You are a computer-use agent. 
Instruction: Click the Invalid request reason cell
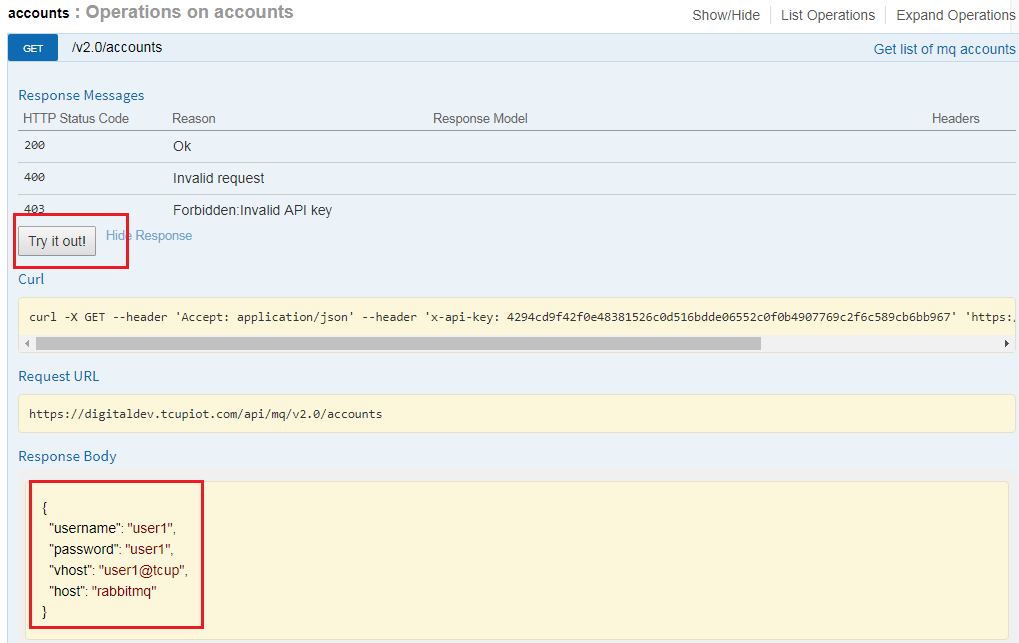[218, 178]
